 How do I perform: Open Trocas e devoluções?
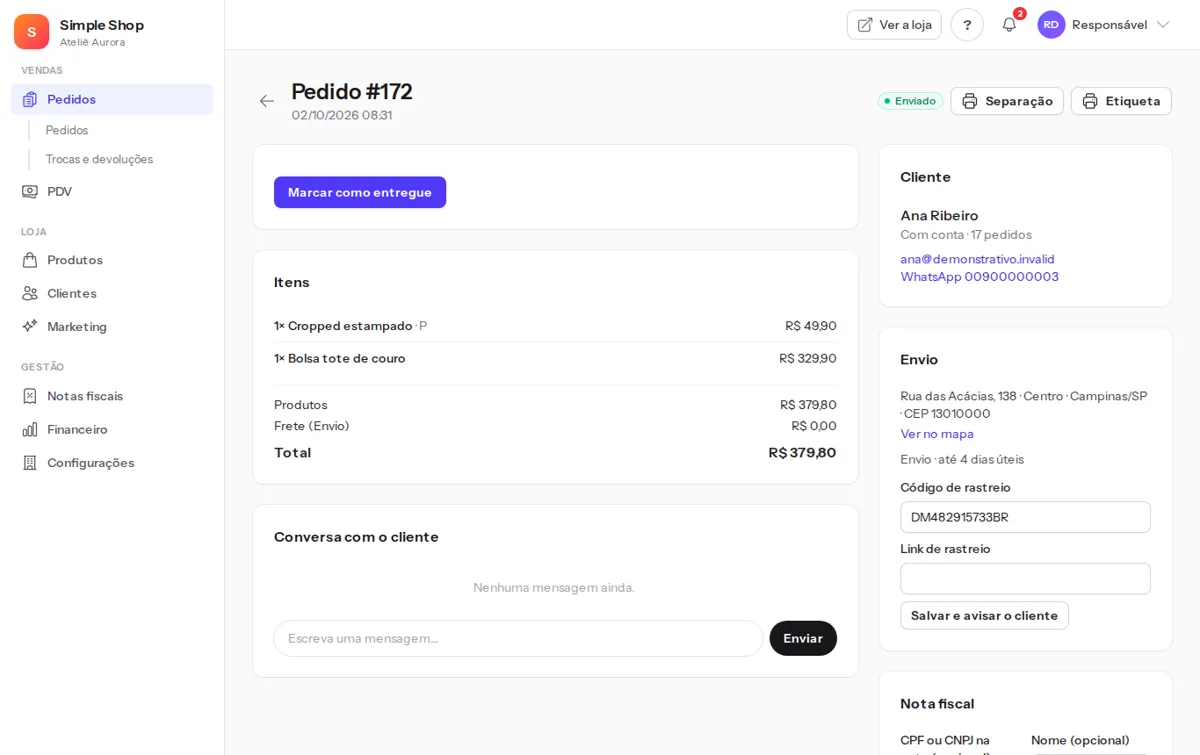pyautogui.click(x=99, y=159)
